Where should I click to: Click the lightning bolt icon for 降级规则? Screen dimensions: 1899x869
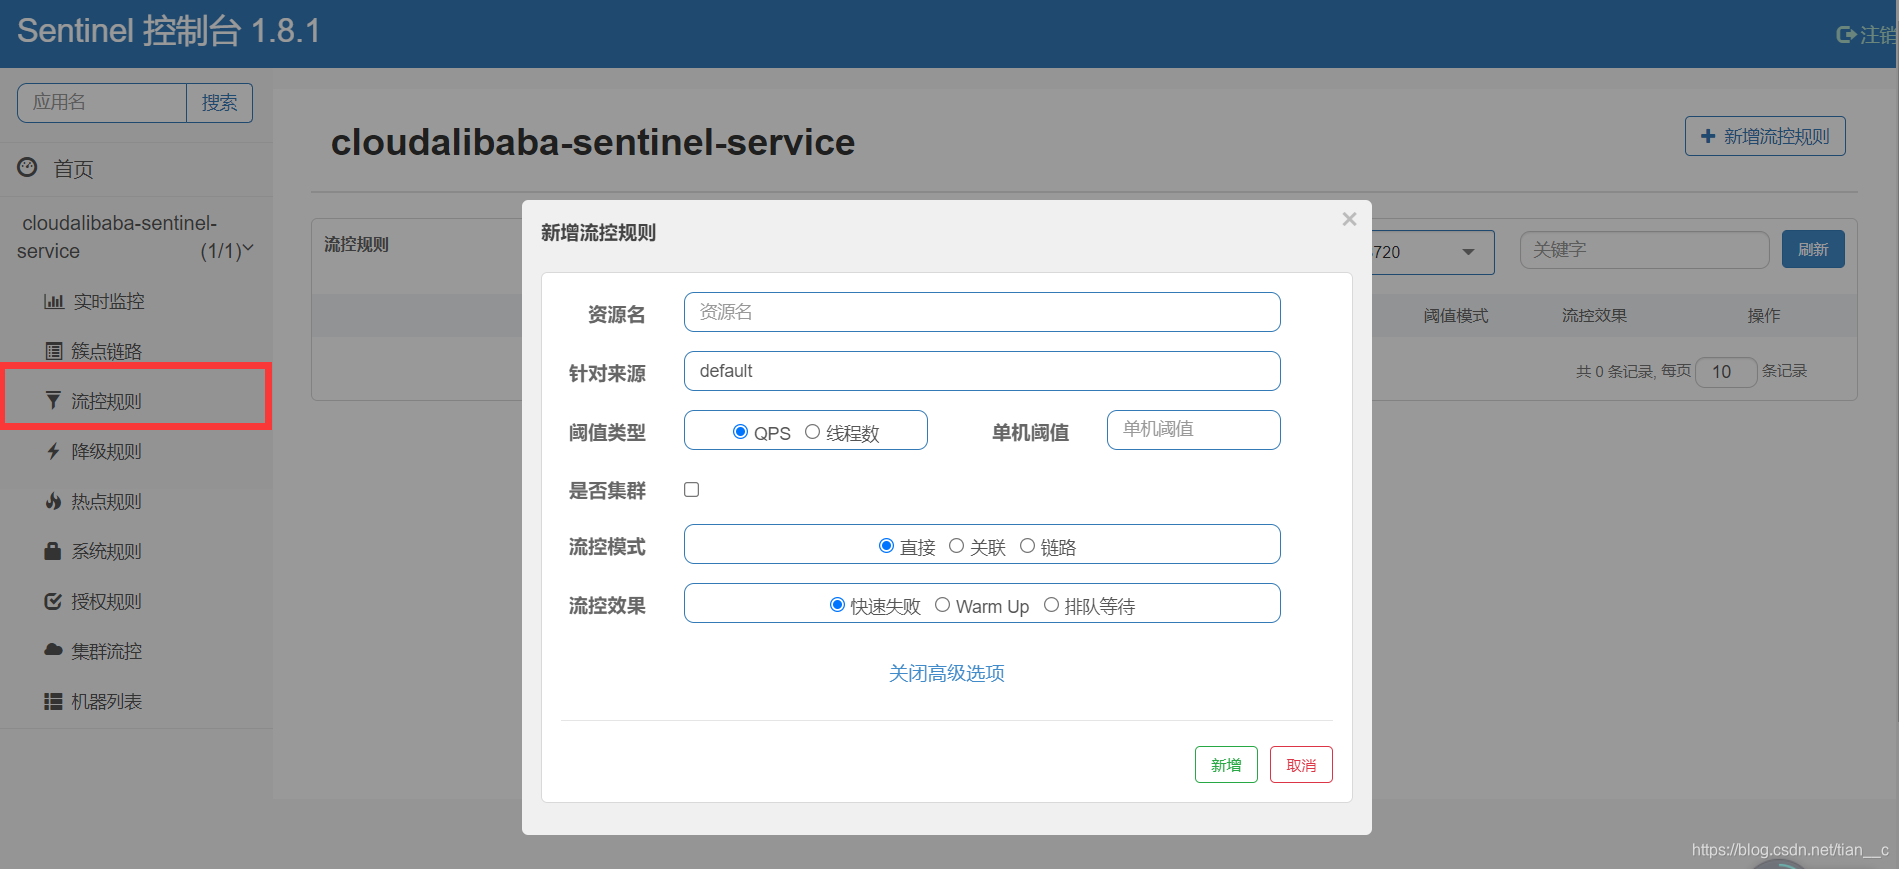(x=54, y=451)
